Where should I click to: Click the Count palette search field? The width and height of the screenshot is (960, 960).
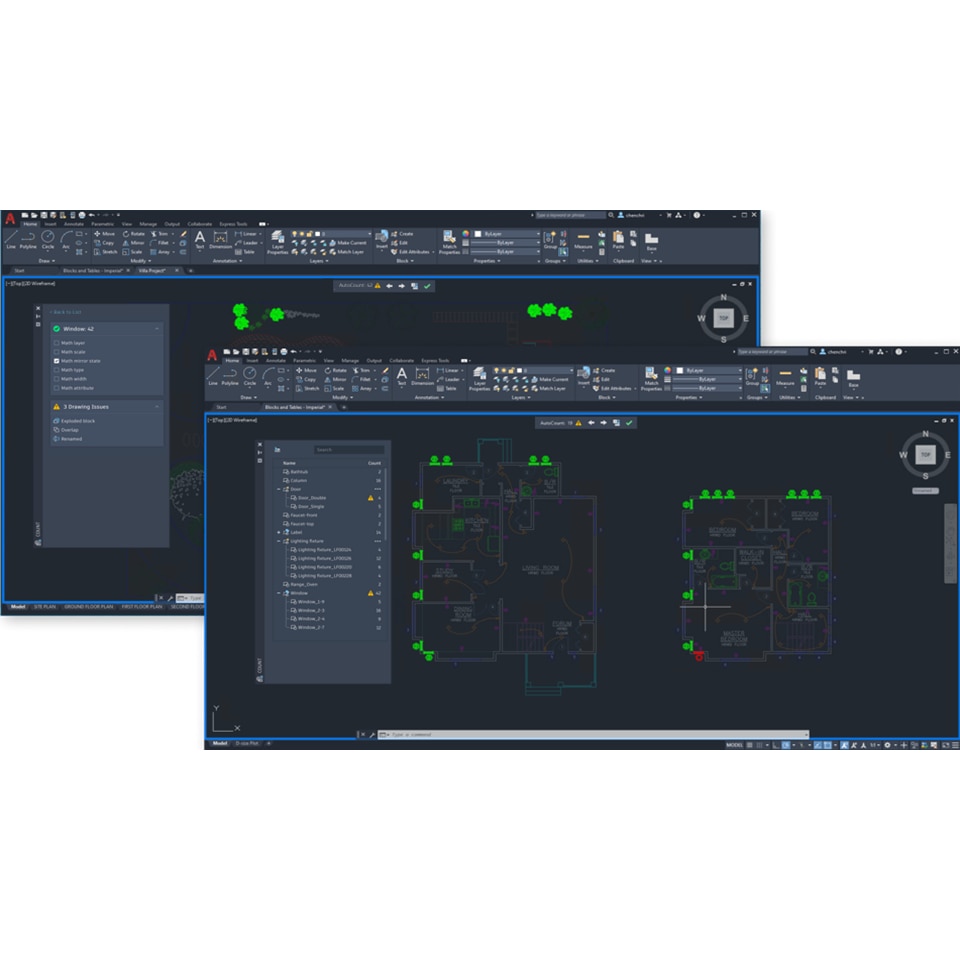[x=349, y=449]
